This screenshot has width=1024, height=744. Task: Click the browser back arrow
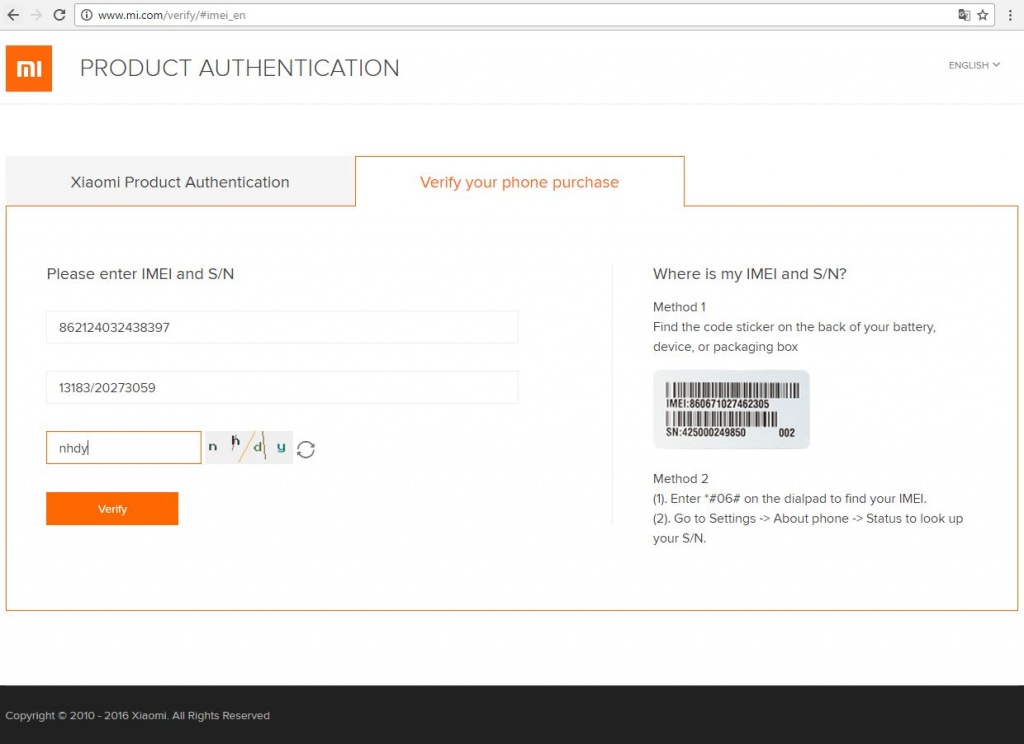pos(13,14)
